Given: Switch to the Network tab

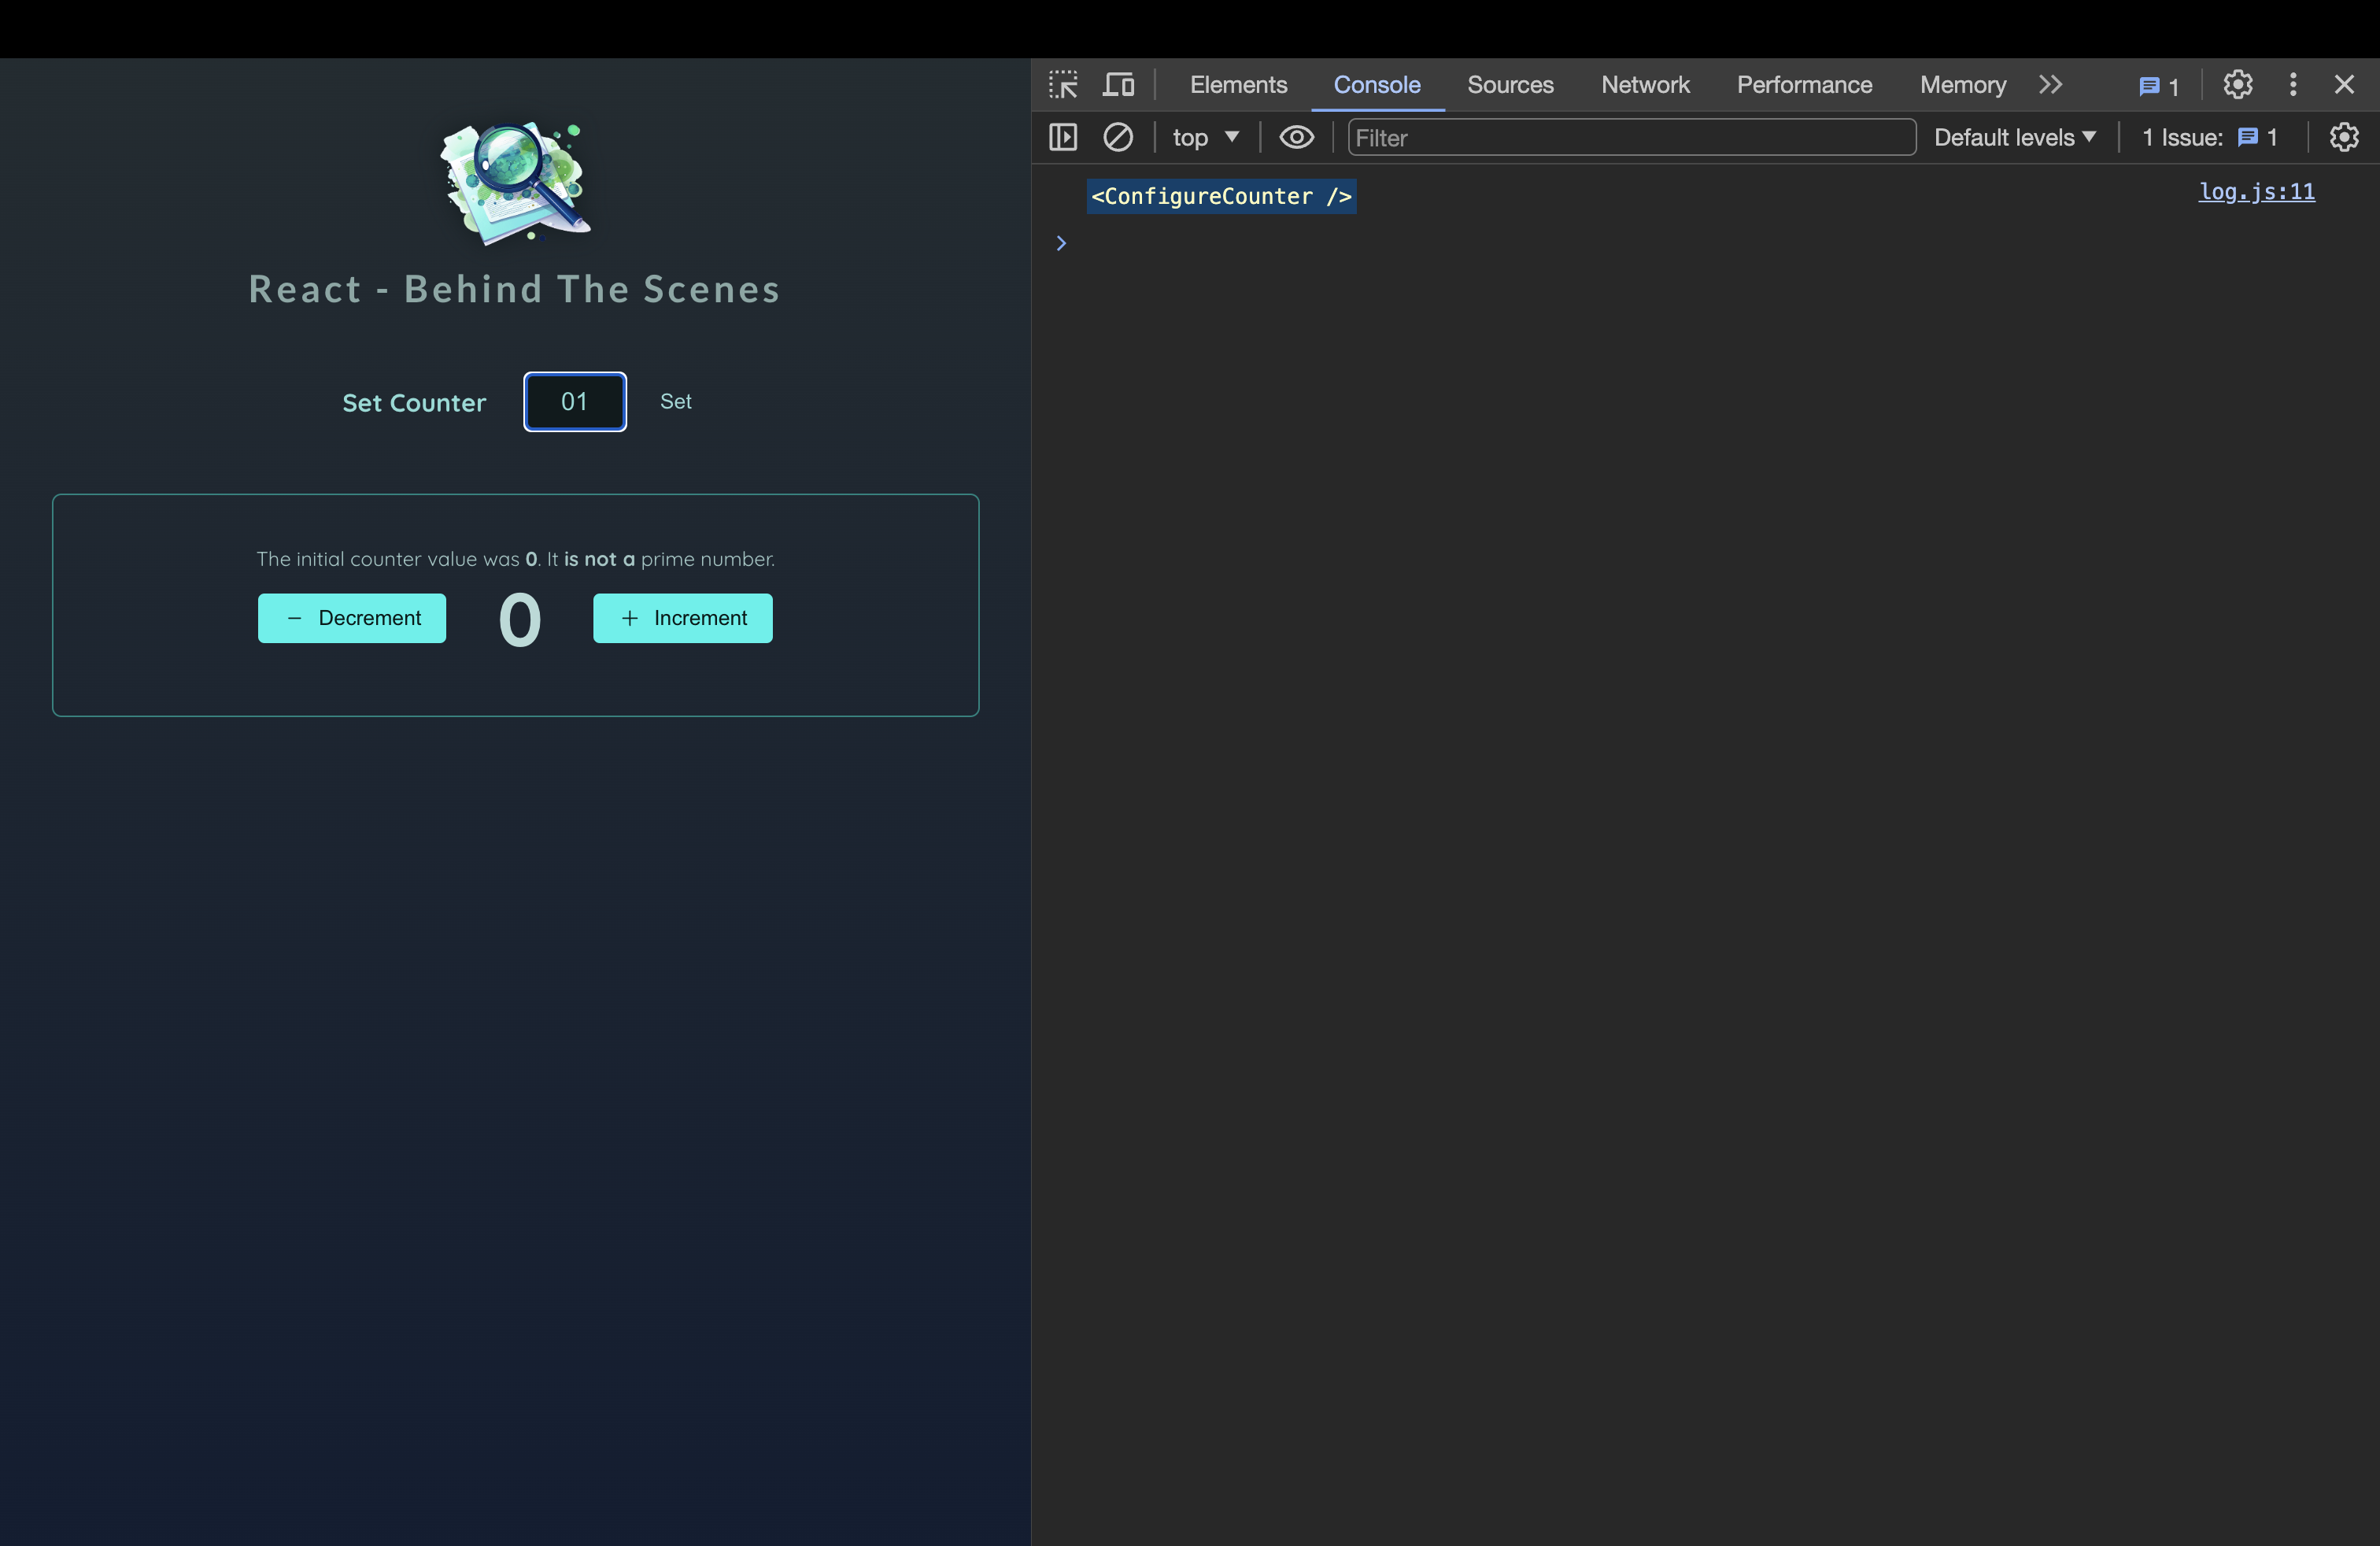Looking at the screenshot, I should coord(1645,85).
